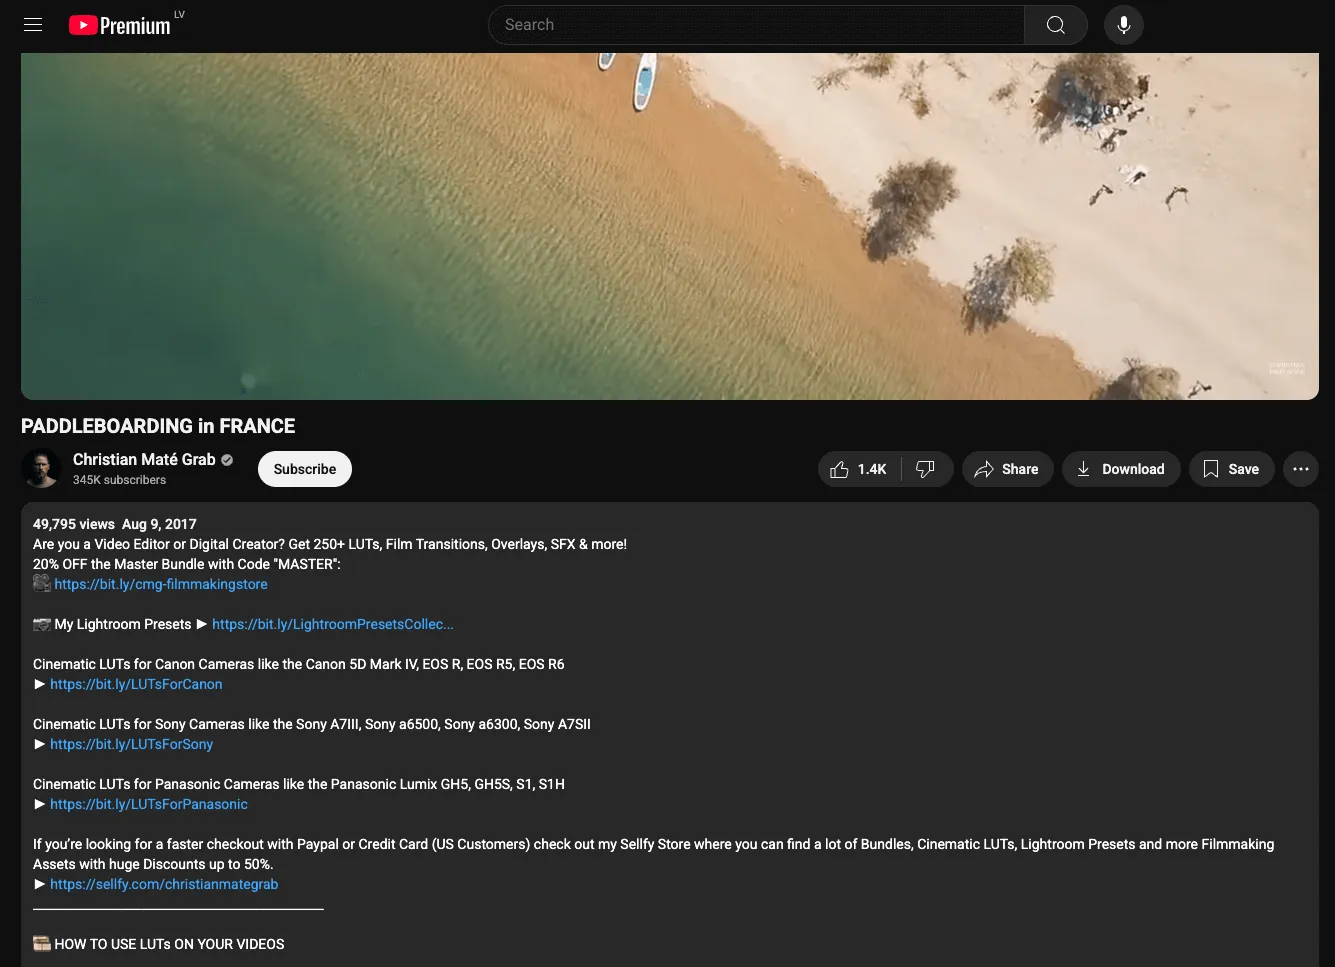
Task: Go to YouTube Premium home logo
Action: (120, 25)
